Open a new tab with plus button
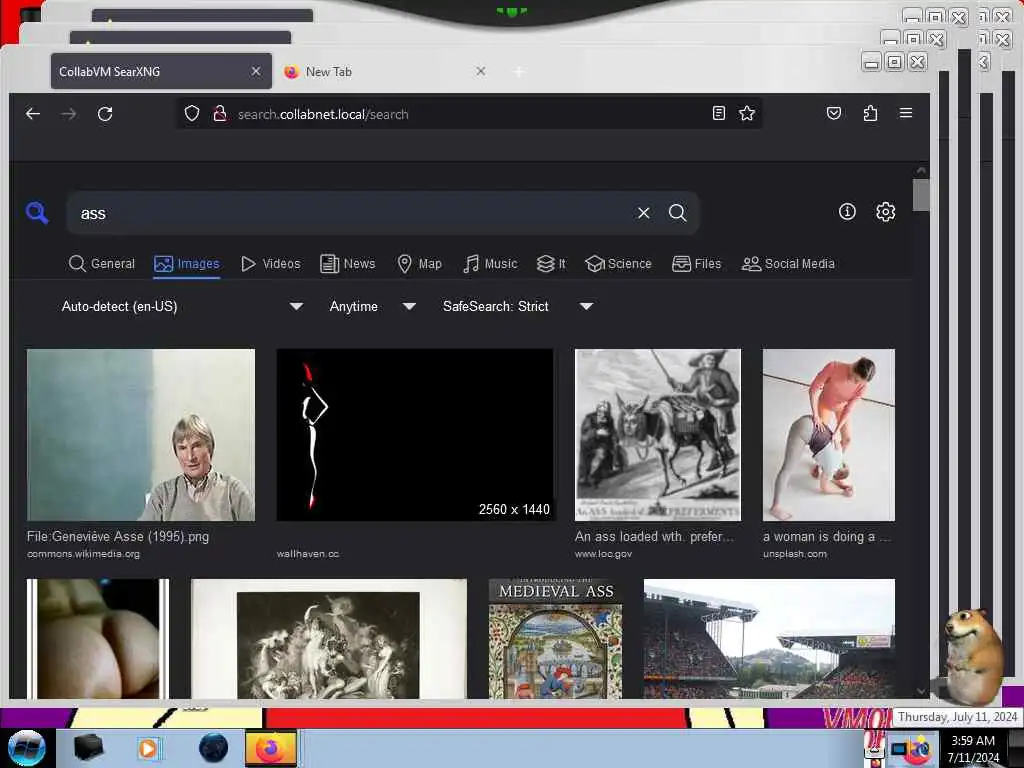 (x=519, y=71)
